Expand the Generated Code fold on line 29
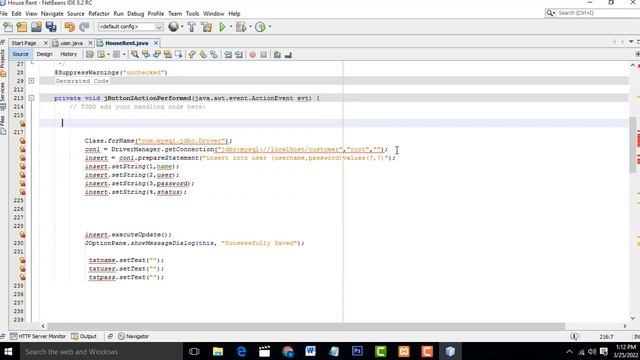The image size is (640, 360). (31, 81)
